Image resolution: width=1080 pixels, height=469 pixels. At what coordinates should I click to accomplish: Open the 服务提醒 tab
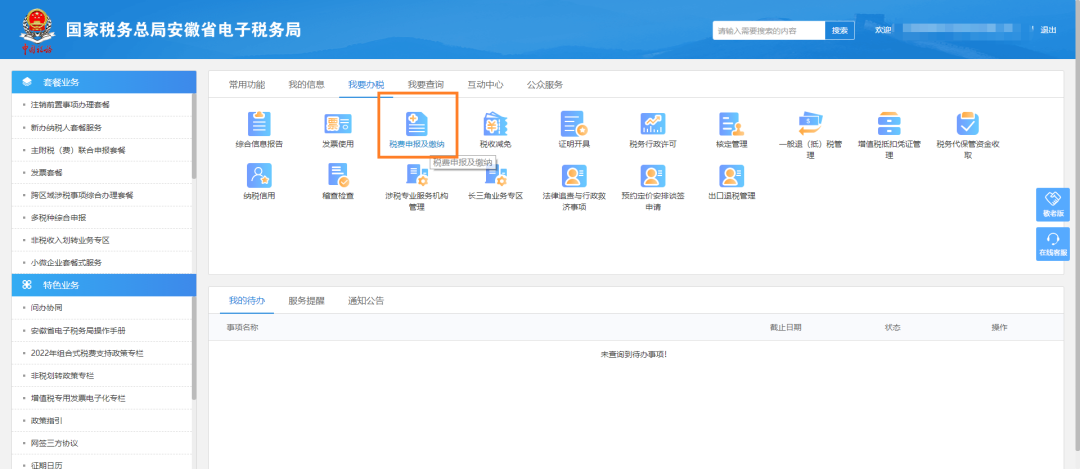(x=306, y=301)
